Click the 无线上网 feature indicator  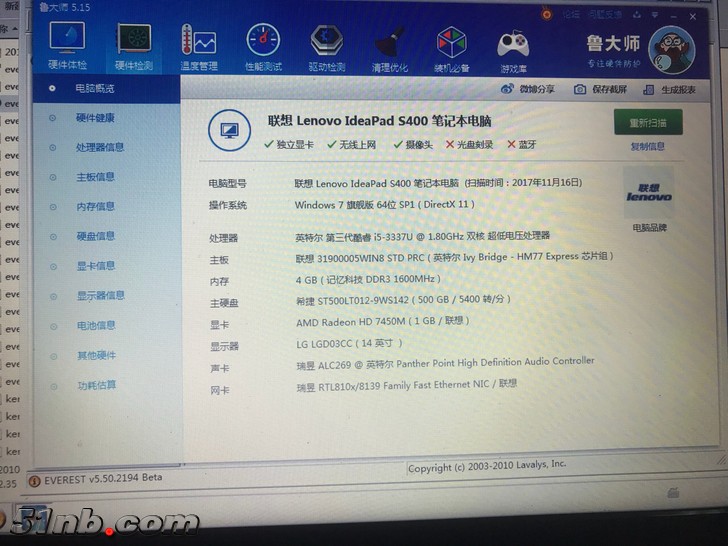[351, 144]
